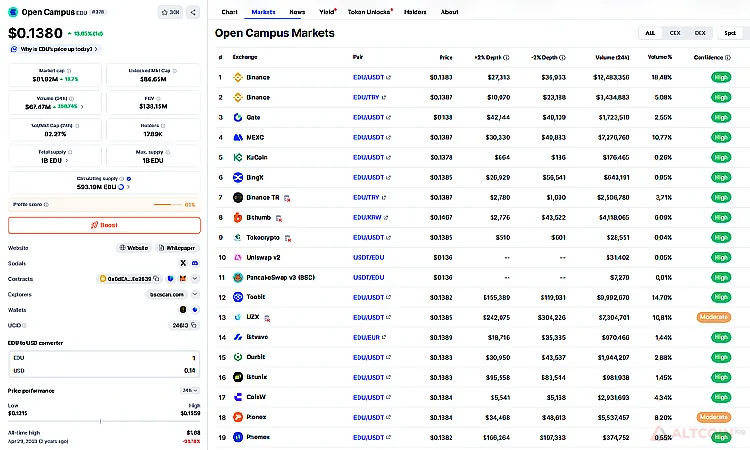The width and height of the screenshot is (750, 450).
Task: Open the EDU/KRW pair link on Bithumb
Action: tap(367, 218)
